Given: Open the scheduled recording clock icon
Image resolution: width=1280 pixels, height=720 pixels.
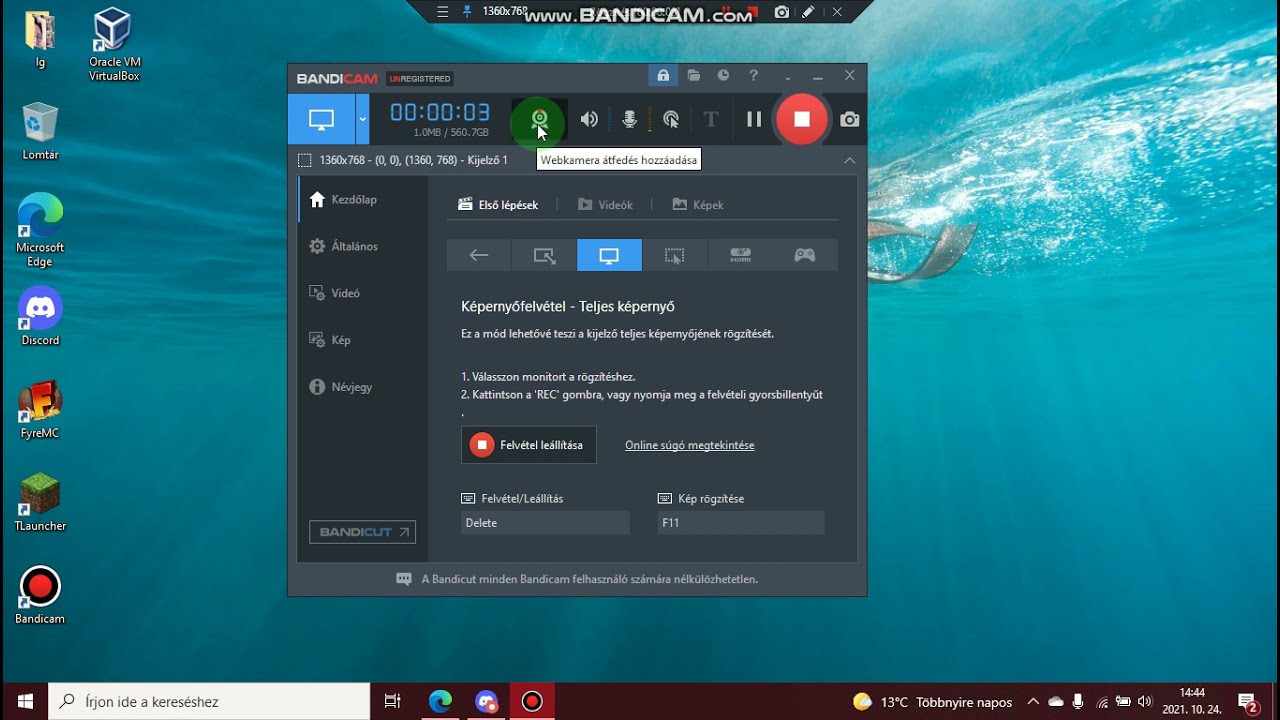Looking at the screenshot, I should coord(723,75).
